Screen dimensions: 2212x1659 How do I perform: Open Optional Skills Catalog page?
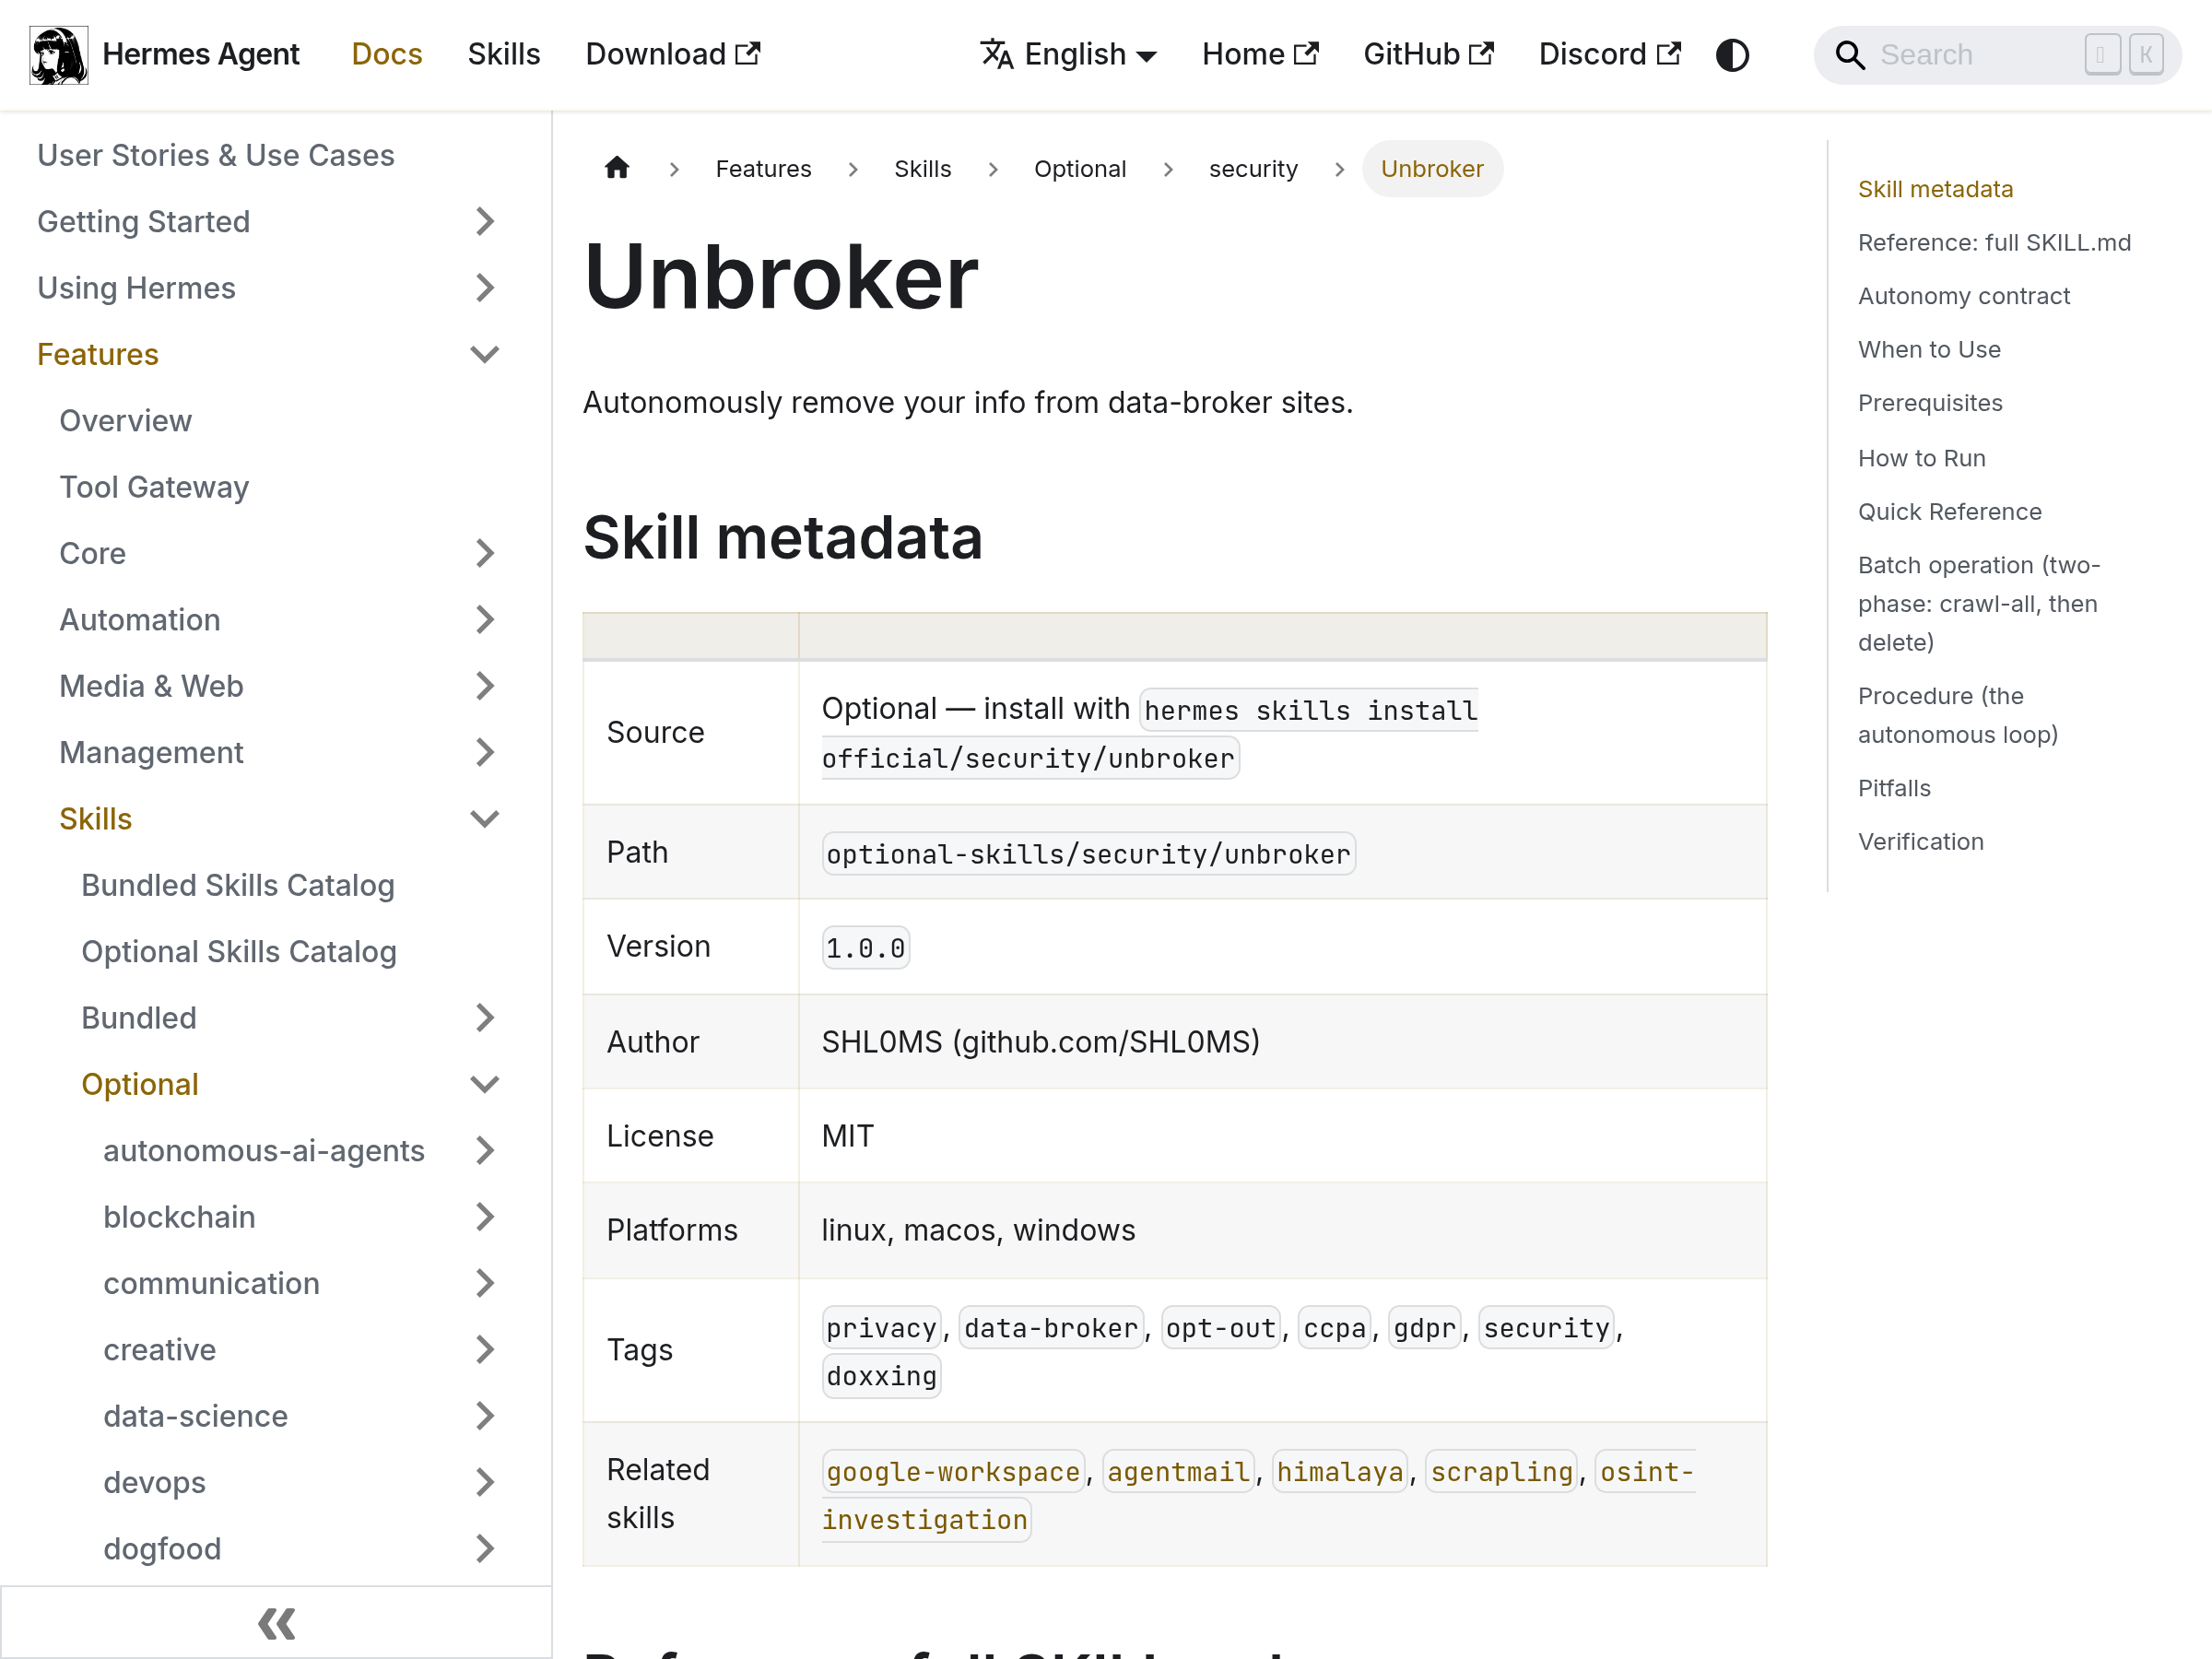(239, 951)
